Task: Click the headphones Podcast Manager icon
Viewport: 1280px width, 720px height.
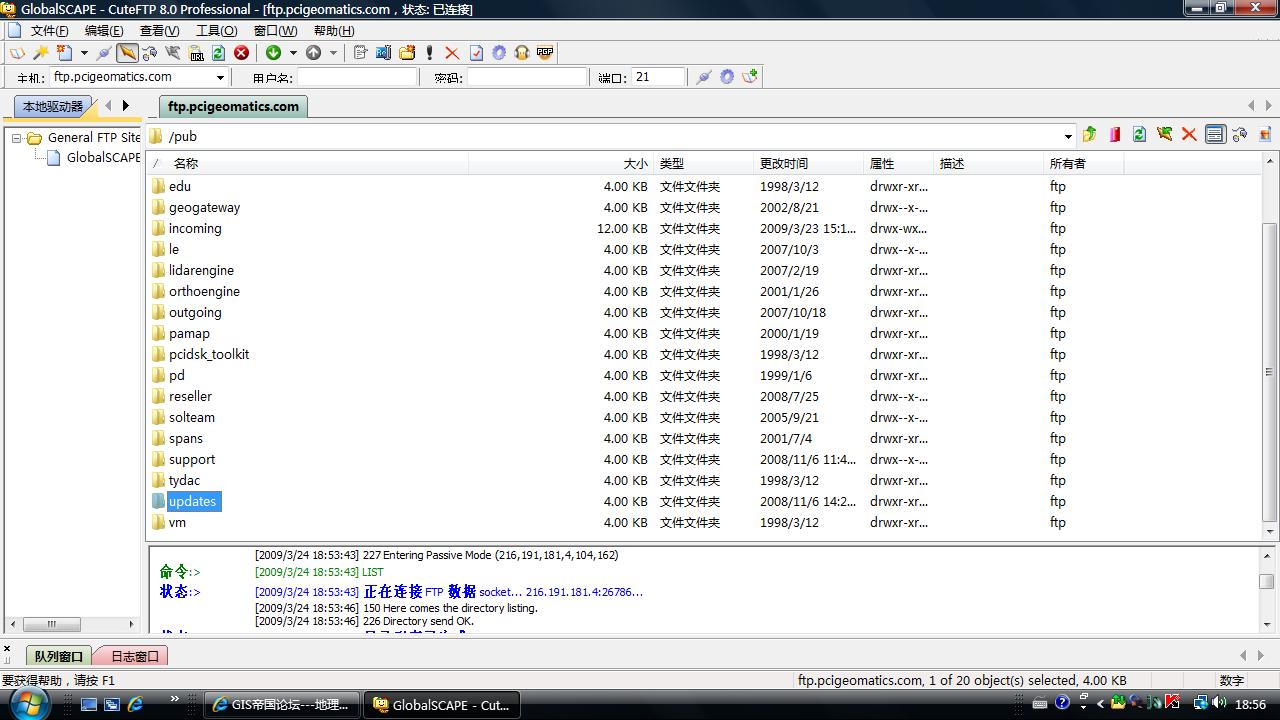Action: (521, 53)
